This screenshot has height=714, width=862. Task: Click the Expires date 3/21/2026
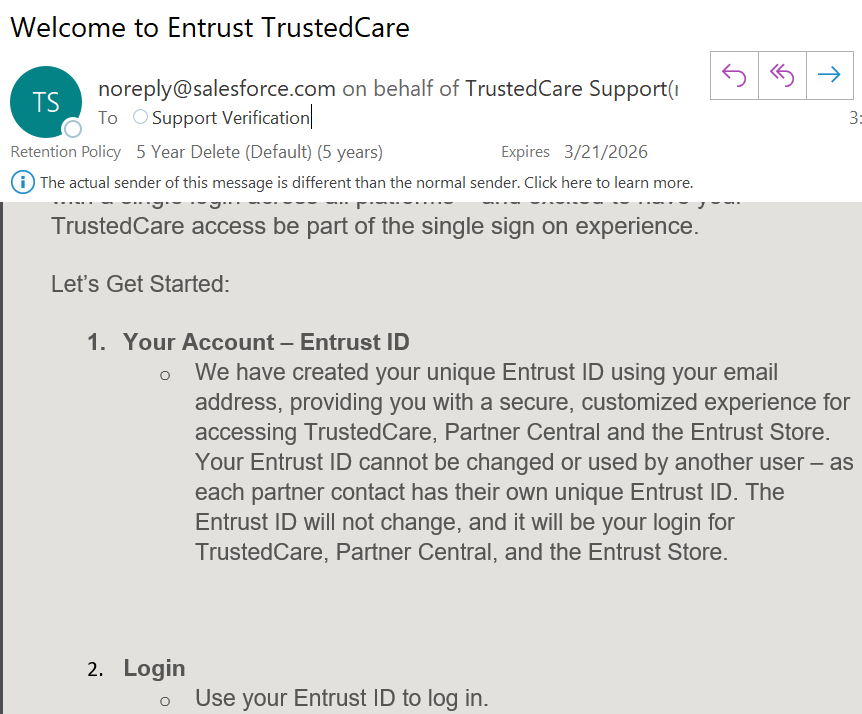605,152
